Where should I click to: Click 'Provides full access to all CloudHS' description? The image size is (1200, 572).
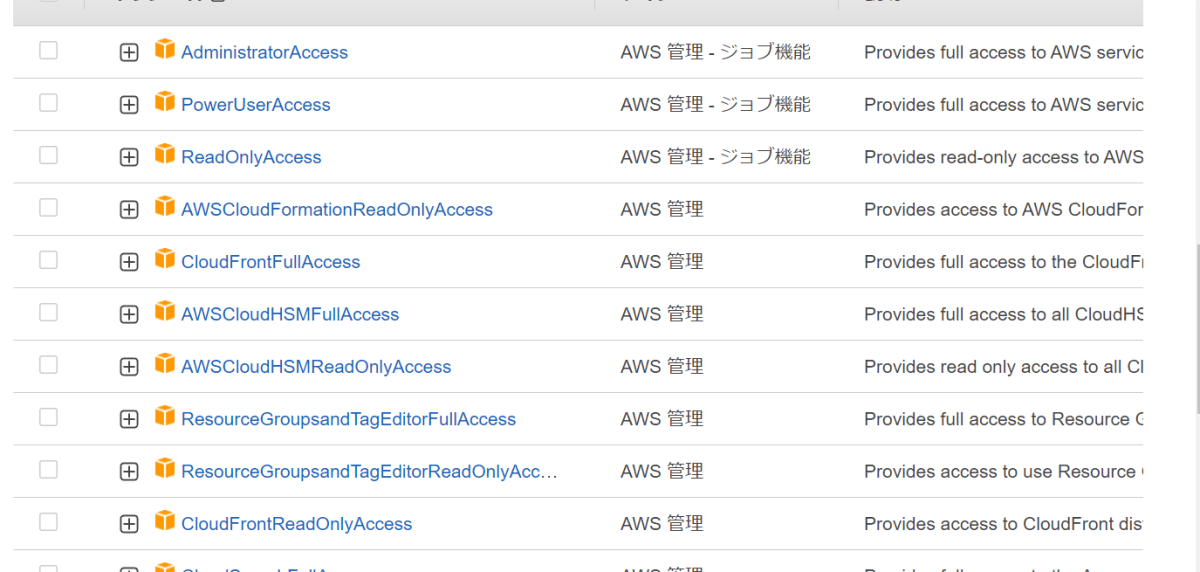(1003, 314)
